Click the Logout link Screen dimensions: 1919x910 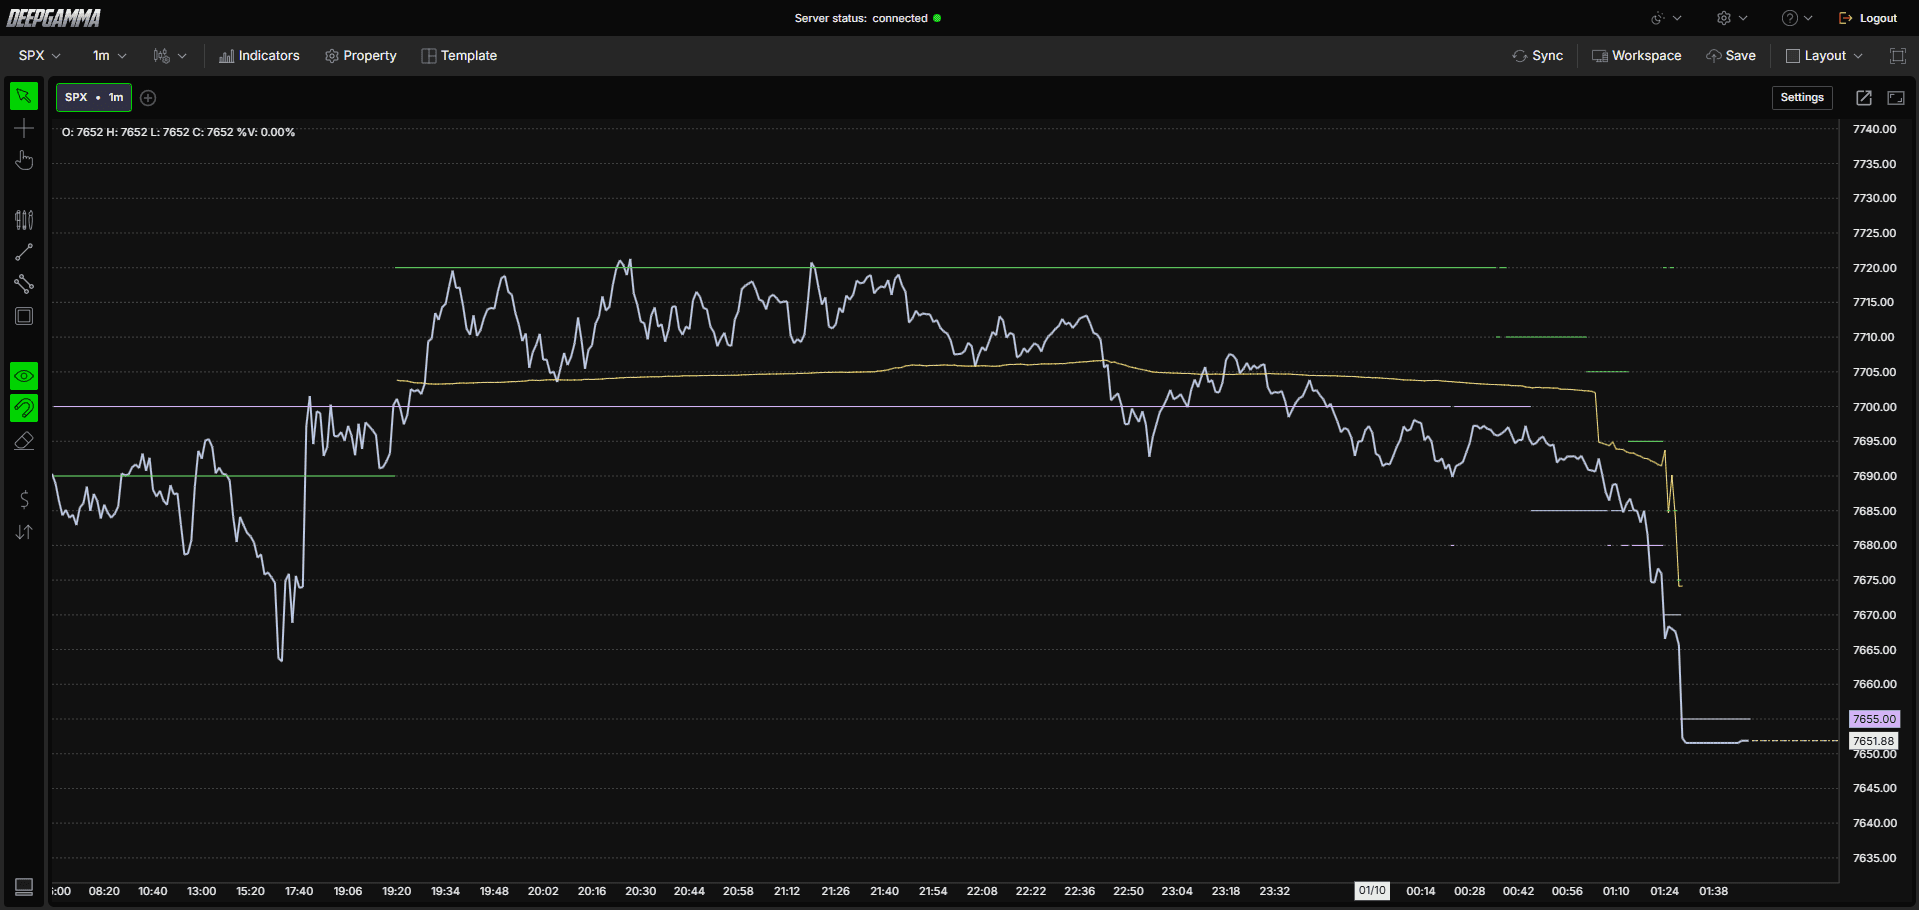tap(1868, 18)
